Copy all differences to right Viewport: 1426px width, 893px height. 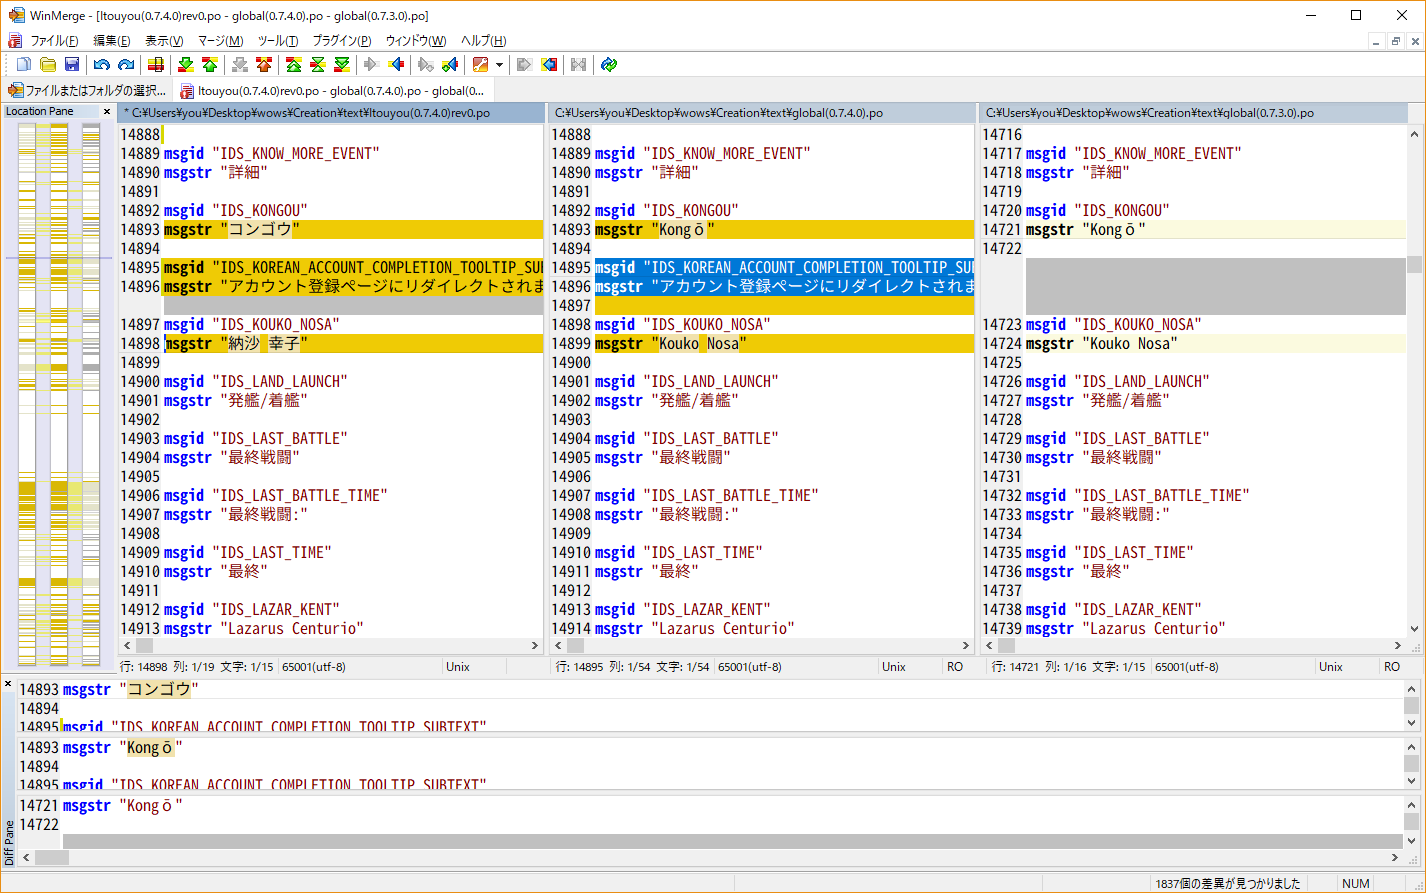click(524, 65)
